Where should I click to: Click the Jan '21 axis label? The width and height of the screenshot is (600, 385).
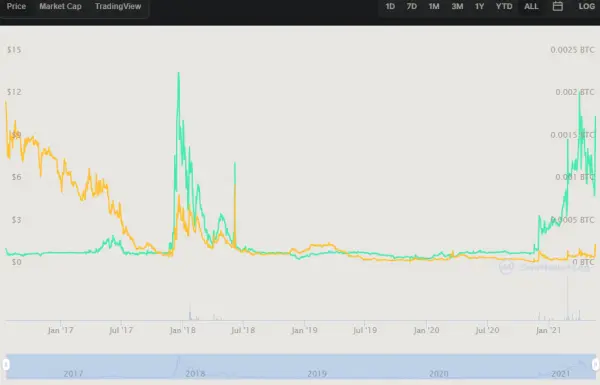548,330
